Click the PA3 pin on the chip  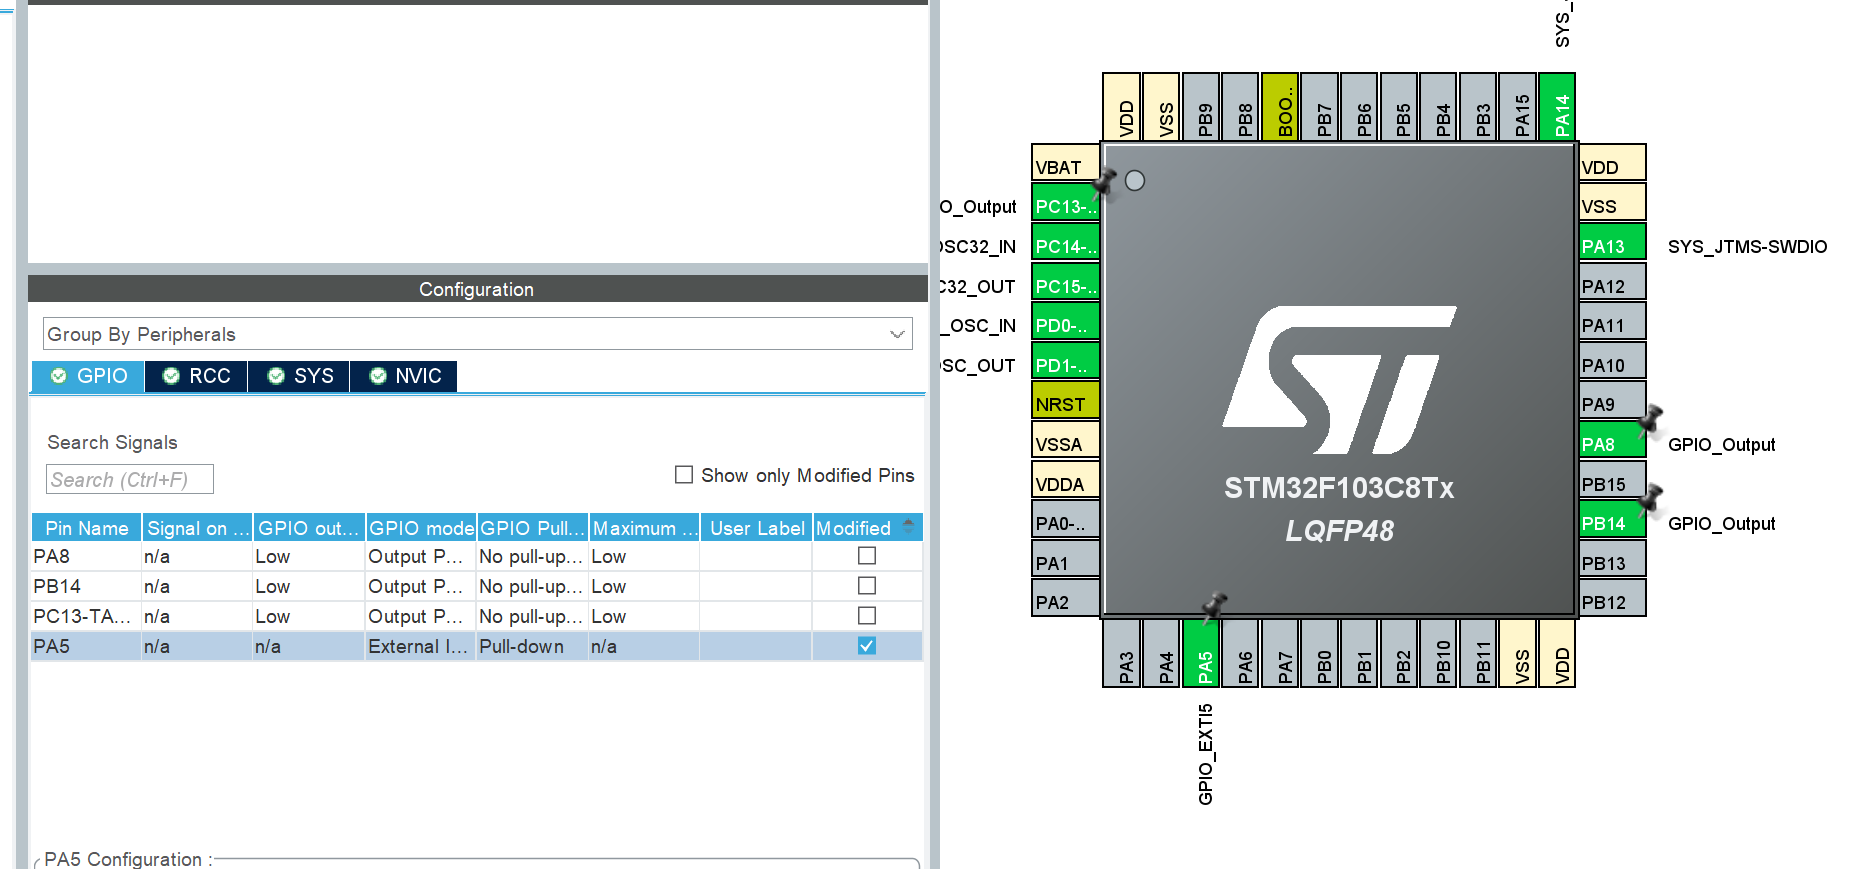tap(1122, 654)
